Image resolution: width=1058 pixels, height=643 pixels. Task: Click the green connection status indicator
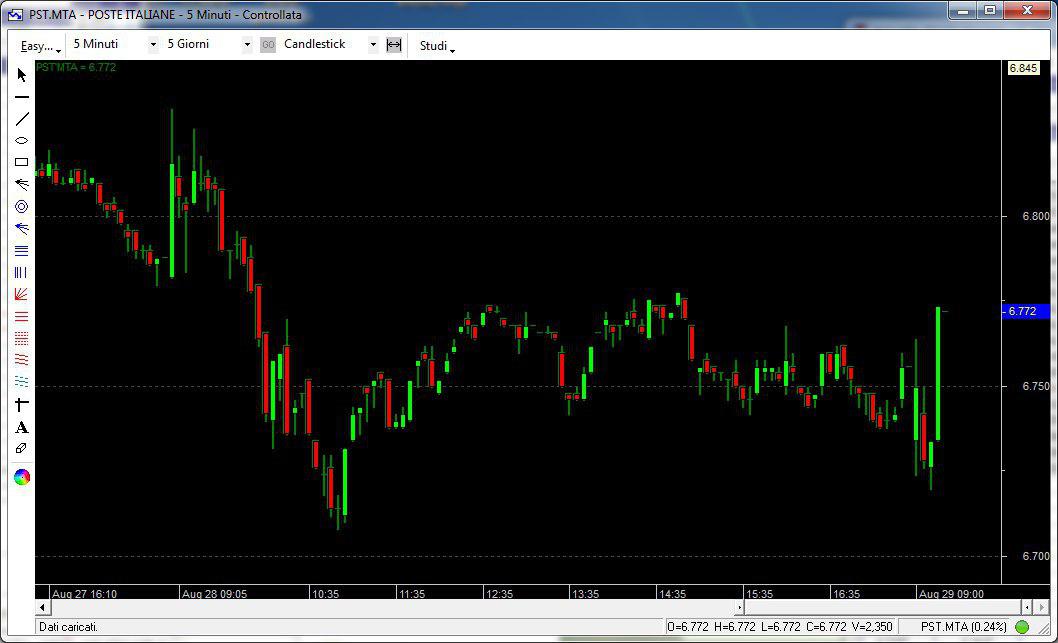click(1022, 627)
